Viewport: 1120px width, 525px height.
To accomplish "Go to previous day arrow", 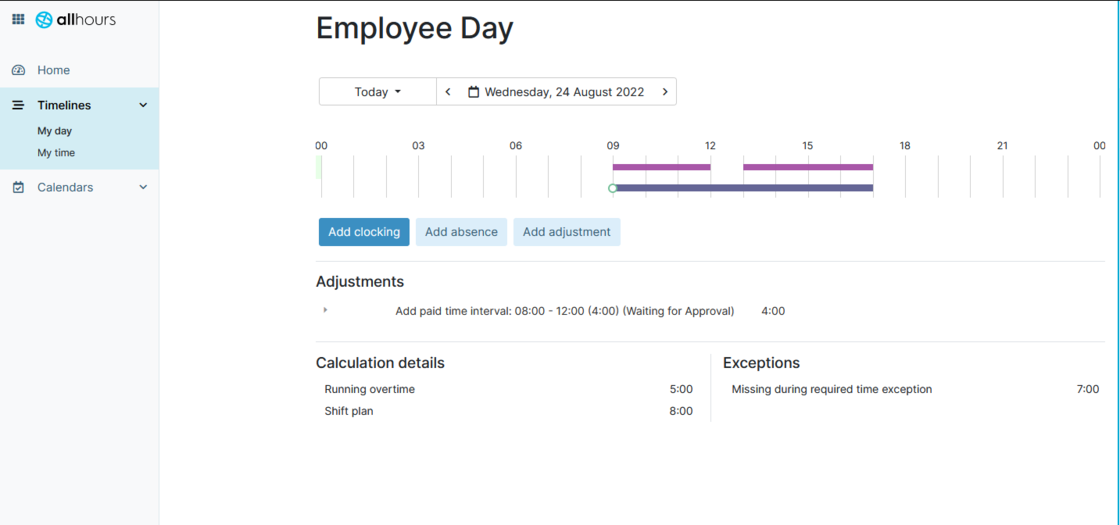I will (x=448, y=92).
